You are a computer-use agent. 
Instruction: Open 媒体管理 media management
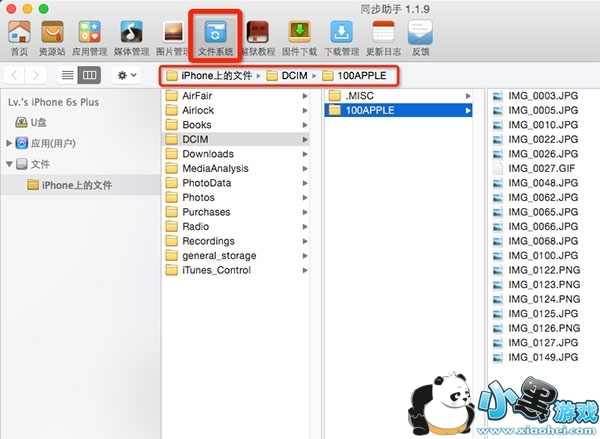(x=131, y=38)
